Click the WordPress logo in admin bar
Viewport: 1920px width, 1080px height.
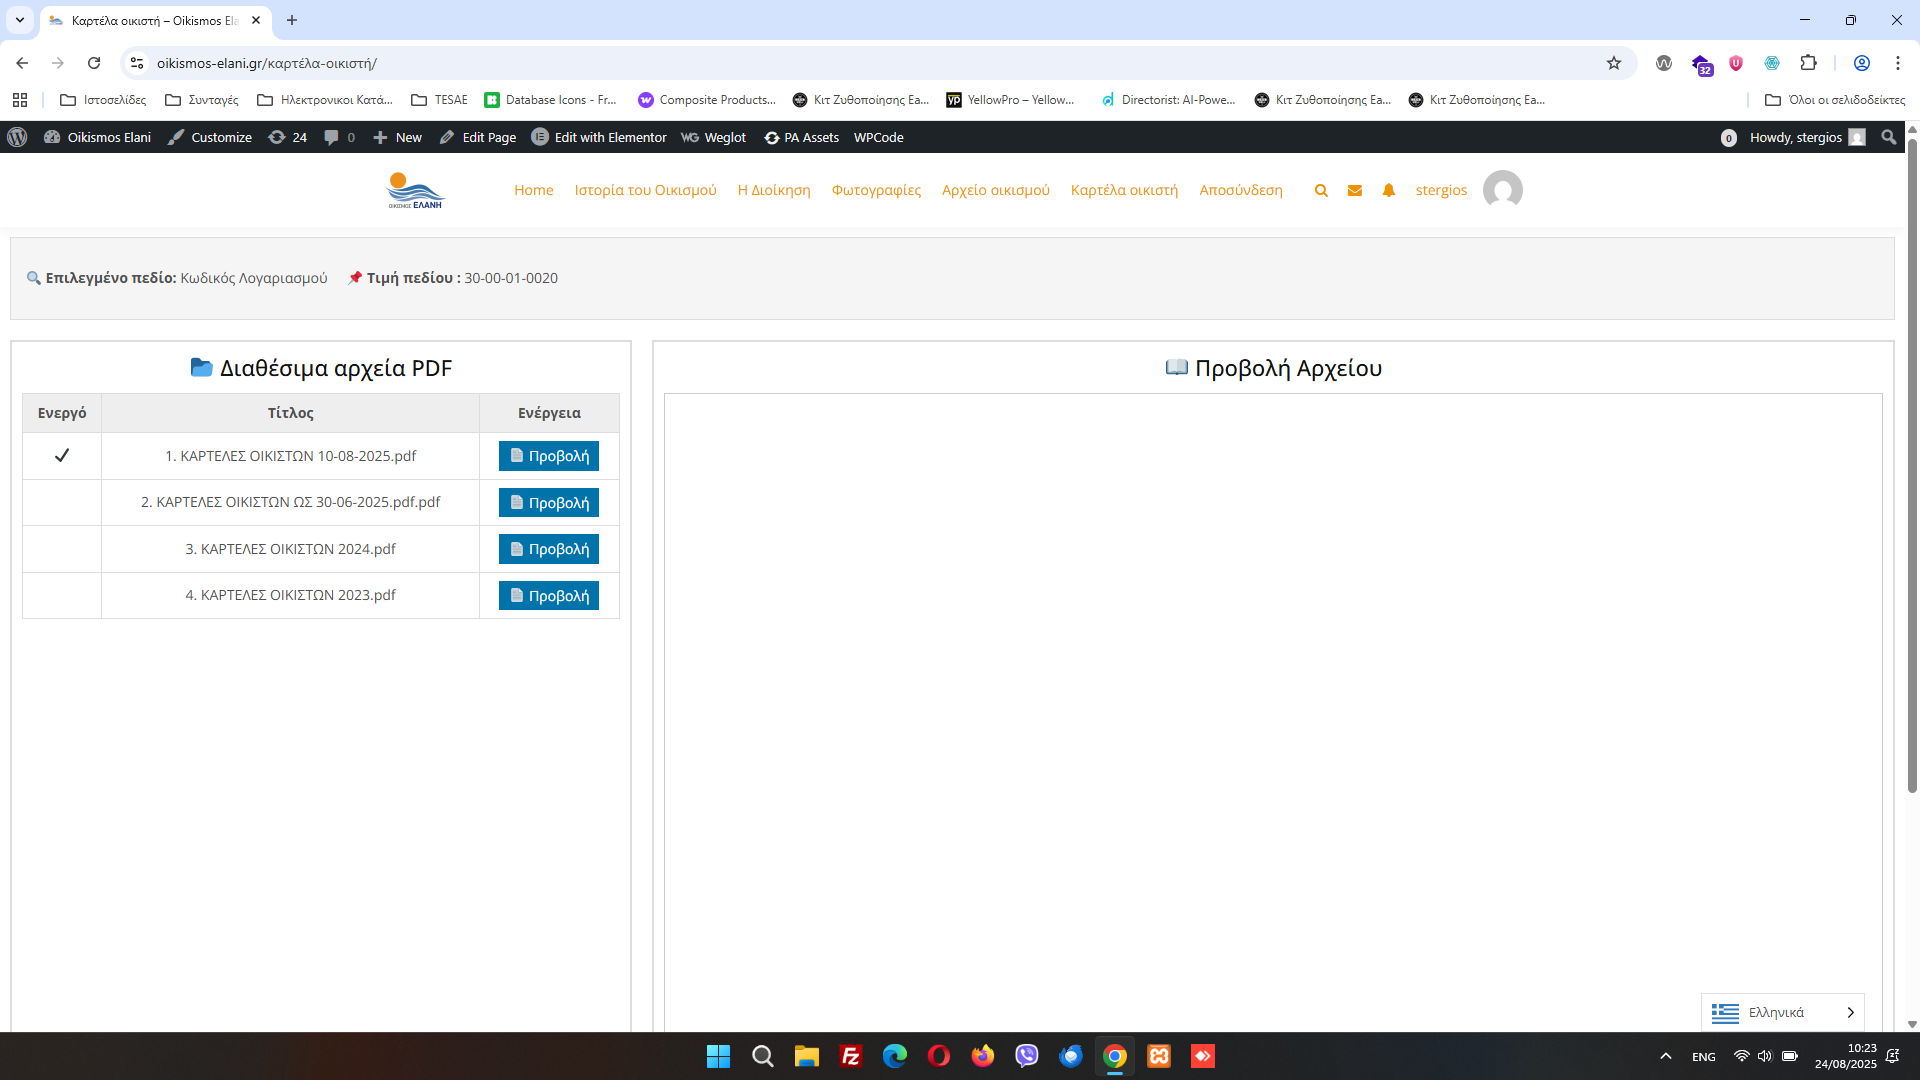click(x=17, y=137)
